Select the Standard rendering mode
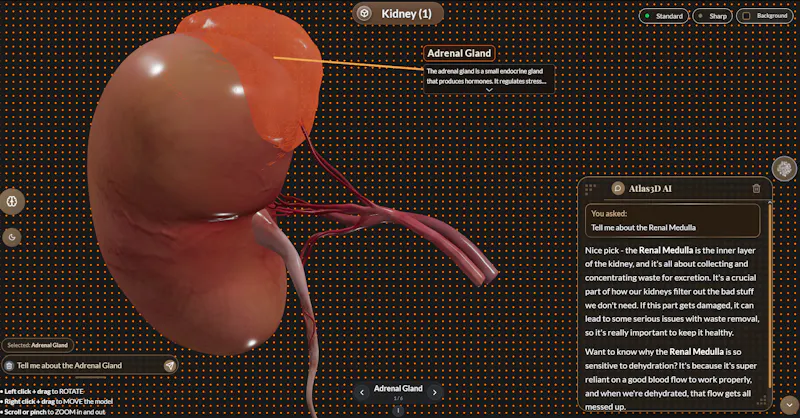This screenshot has height=418, width=800. pyautogui.click(x=664, y=16)
